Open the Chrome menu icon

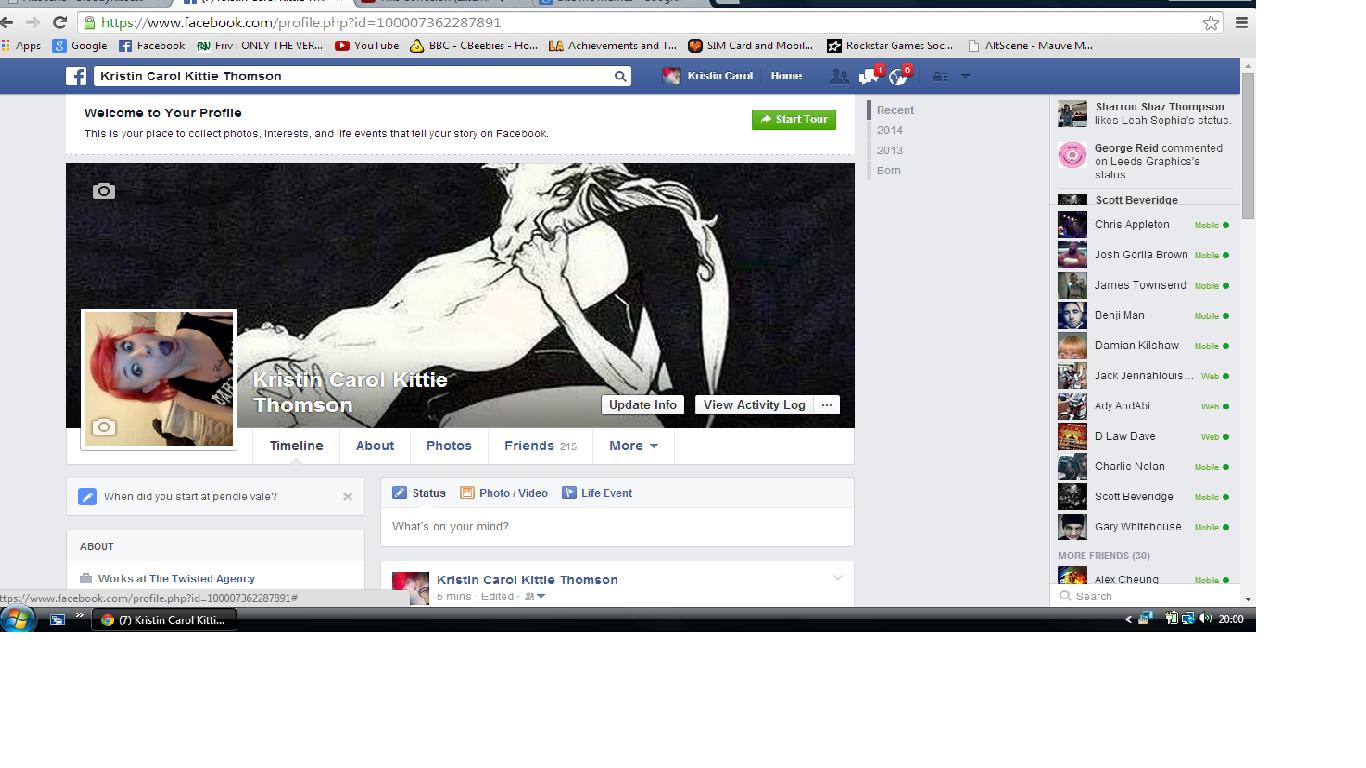[x=1242, y=22]
